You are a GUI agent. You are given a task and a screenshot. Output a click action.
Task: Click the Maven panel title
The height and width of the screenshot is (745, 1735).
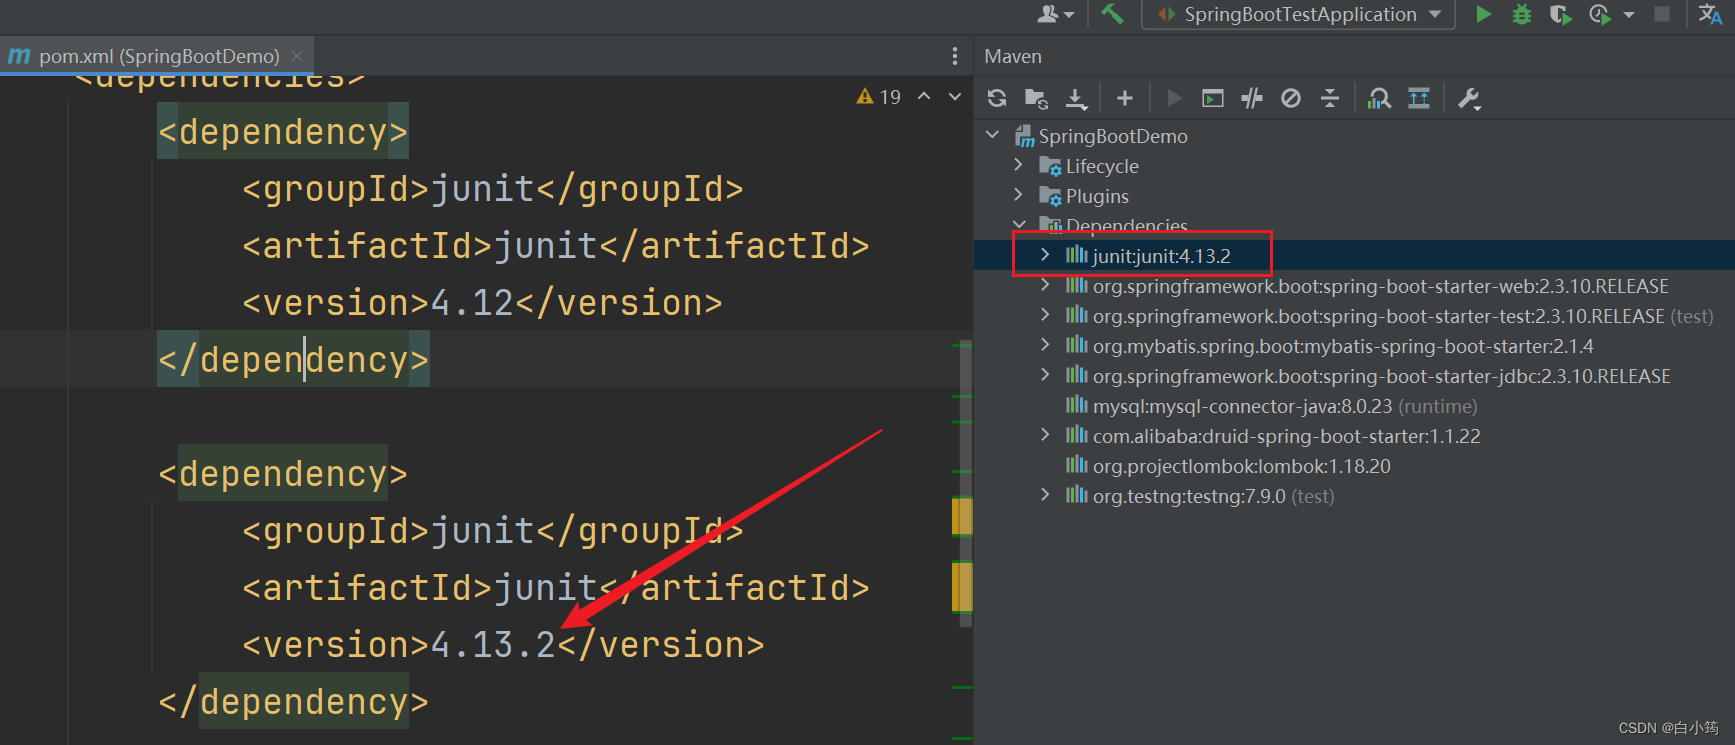point(1012,56)
